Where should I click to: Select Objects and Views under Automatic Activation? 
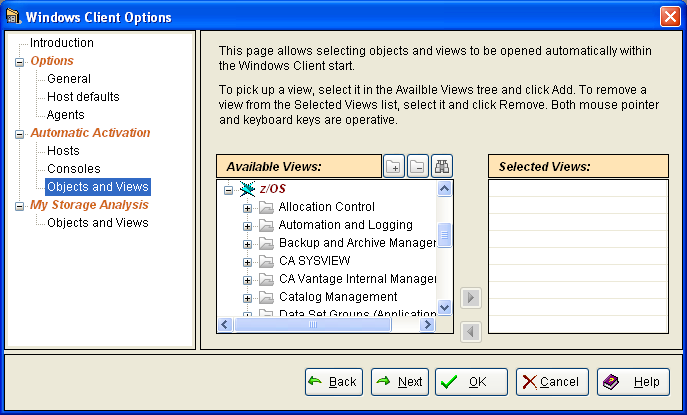[98, 187]
